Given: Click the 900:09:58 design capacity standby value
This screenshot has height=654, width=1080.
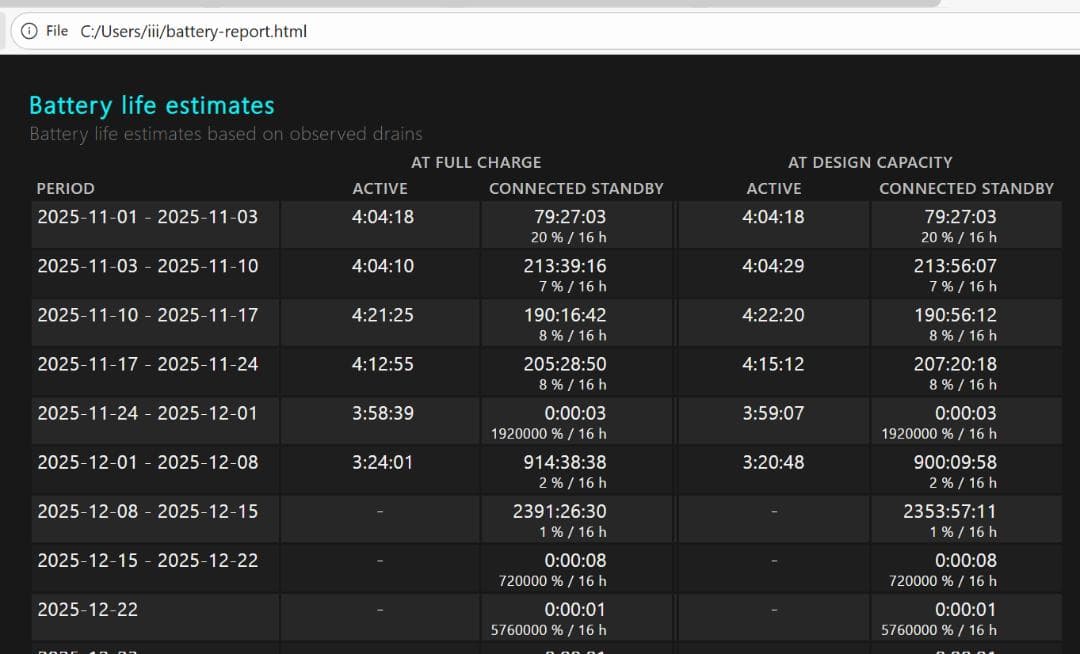Looking at the screenshot, I should pos(955,462).
